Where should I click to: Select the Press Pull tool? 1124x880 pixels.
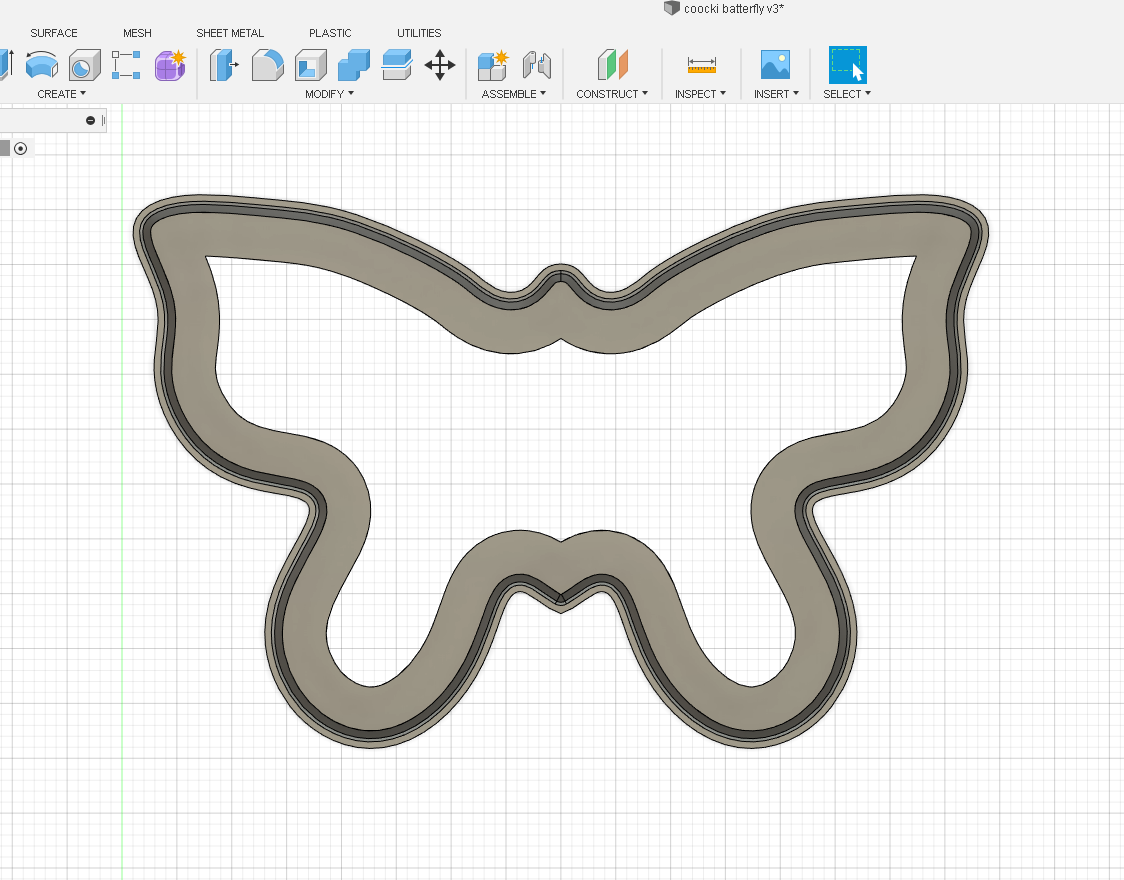tap(224, 65)
